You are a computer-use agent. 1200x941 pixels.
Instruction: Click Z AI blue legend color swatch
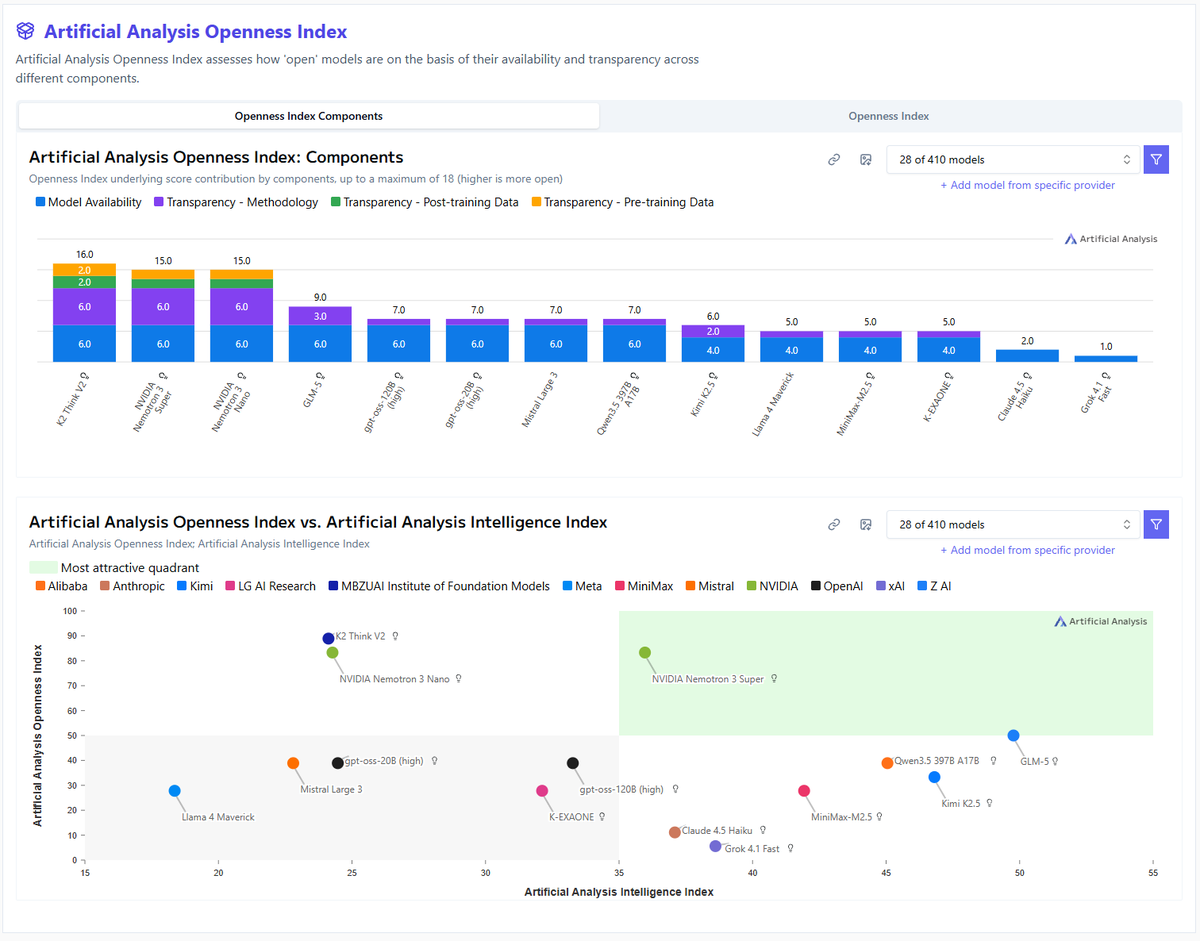[x=923, y=586]
